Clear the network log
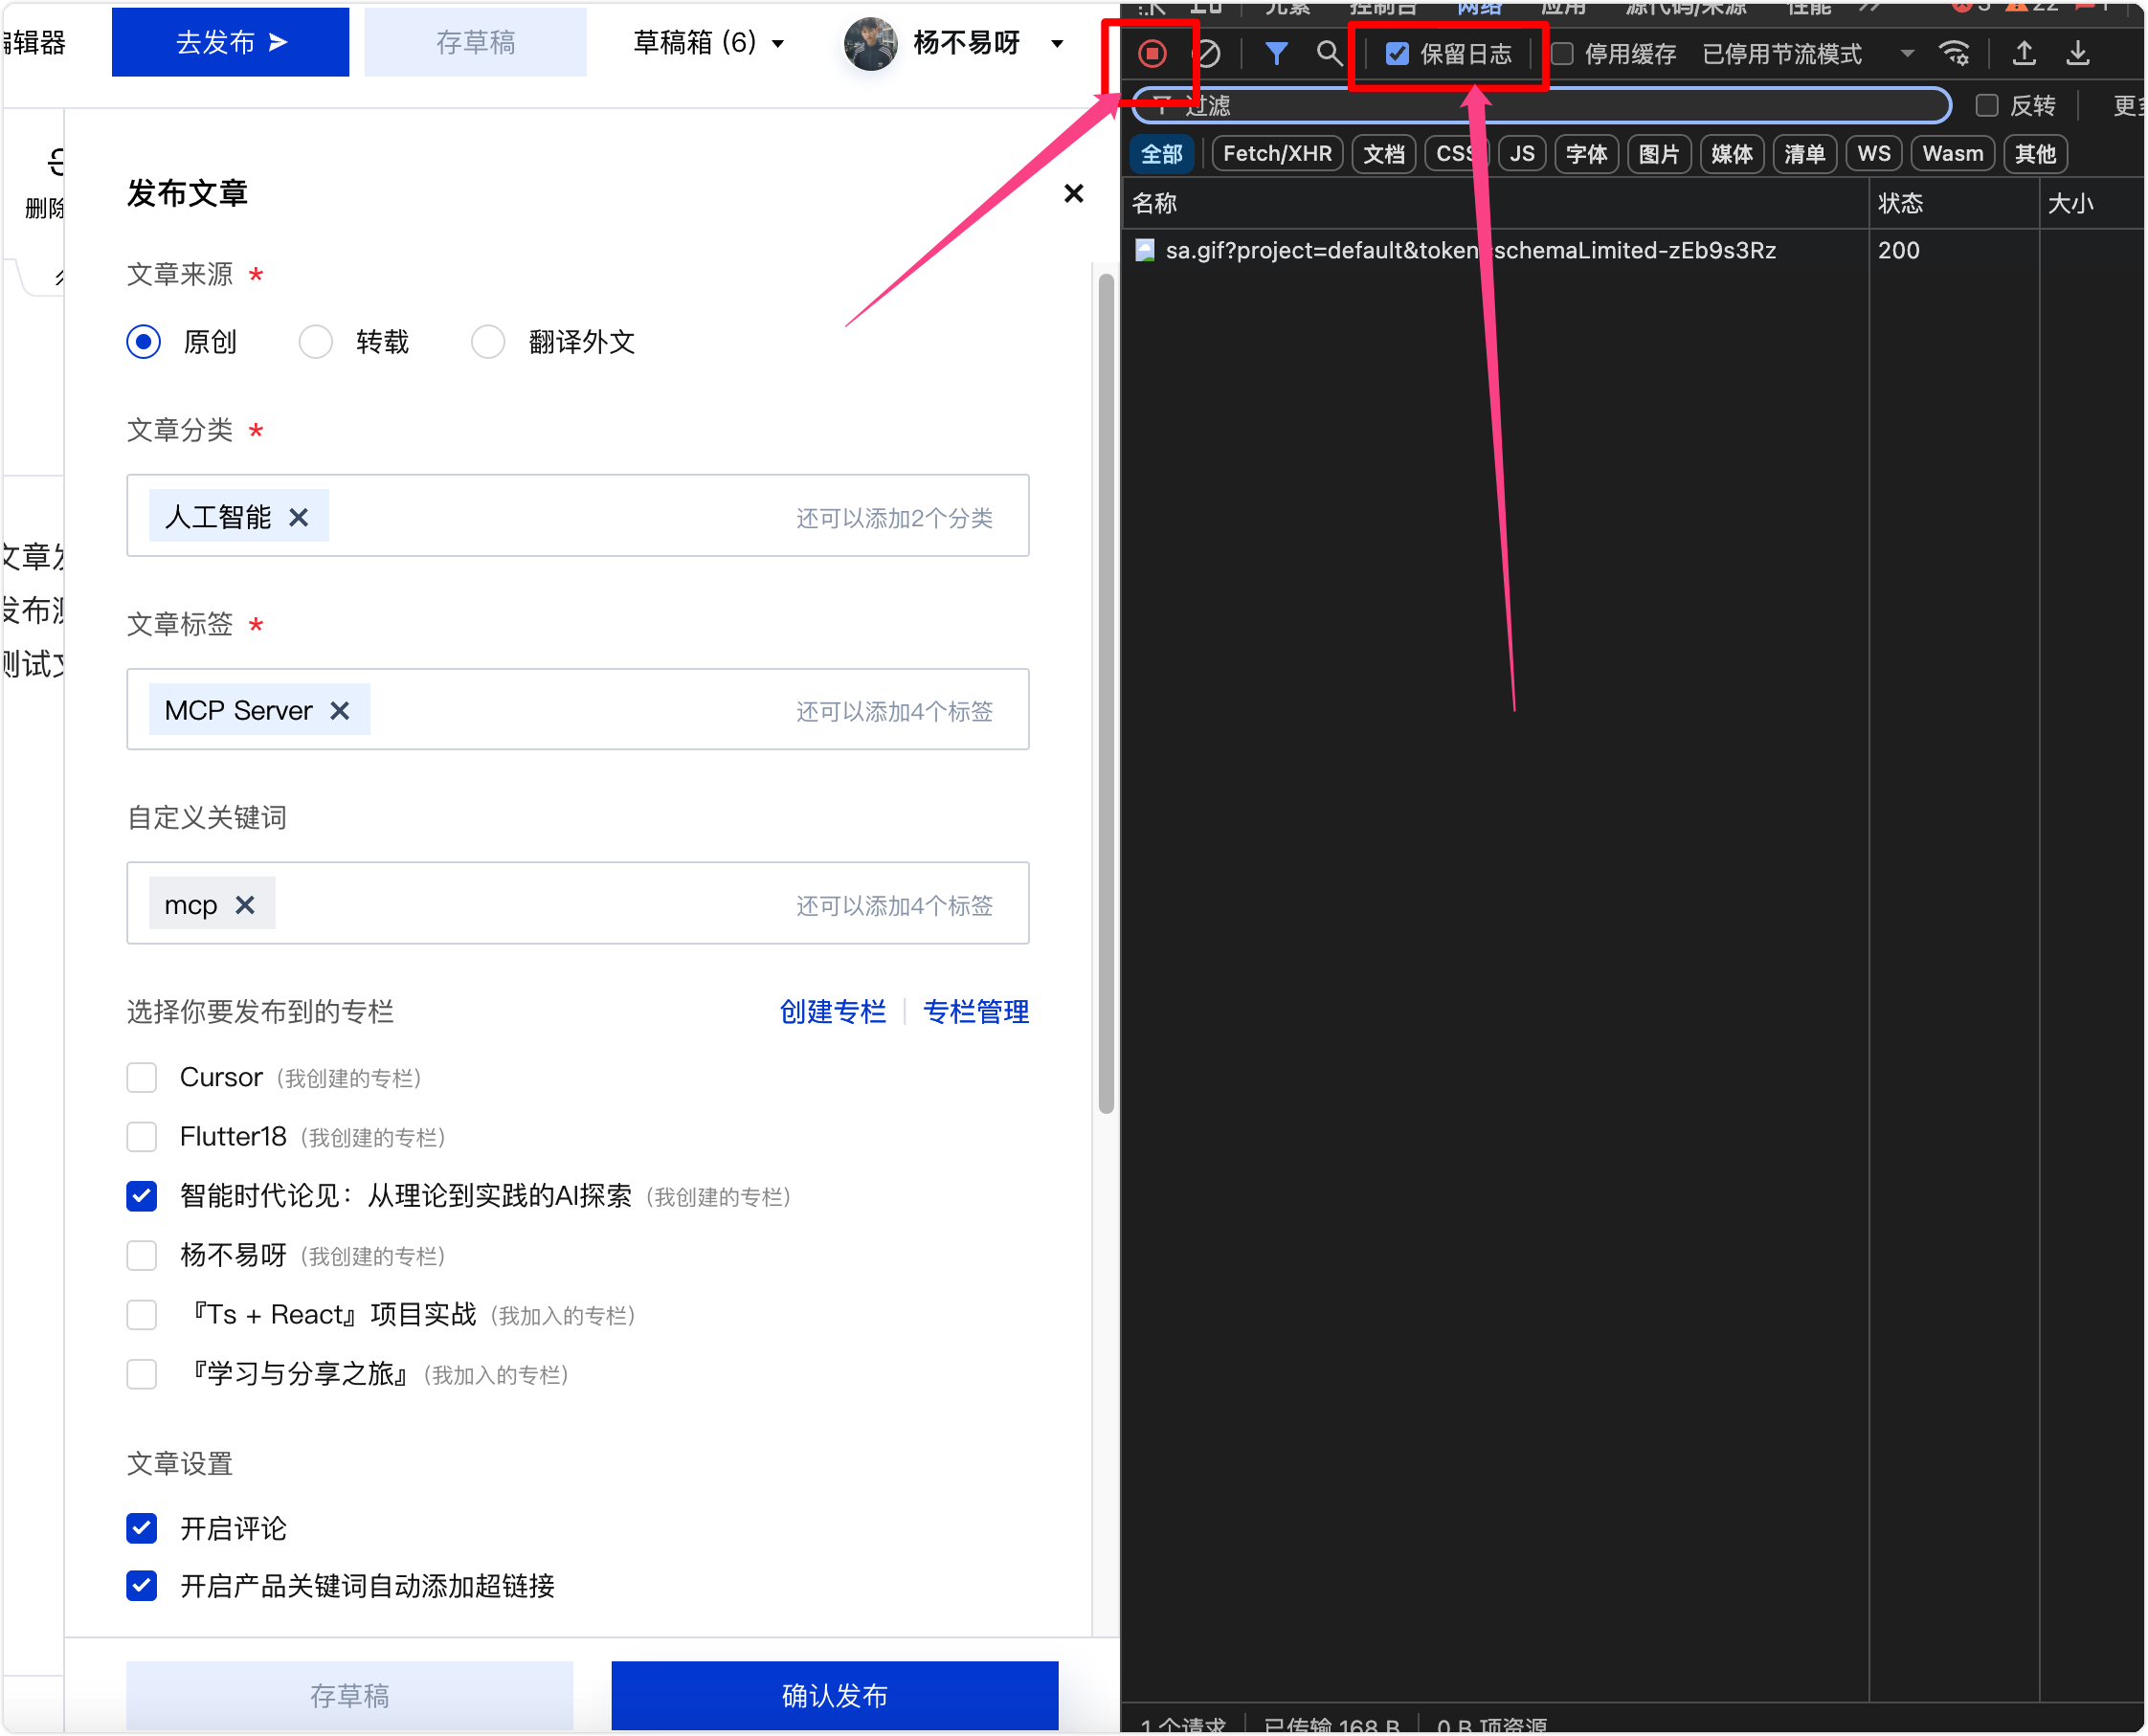 [x=1207, y=53]
